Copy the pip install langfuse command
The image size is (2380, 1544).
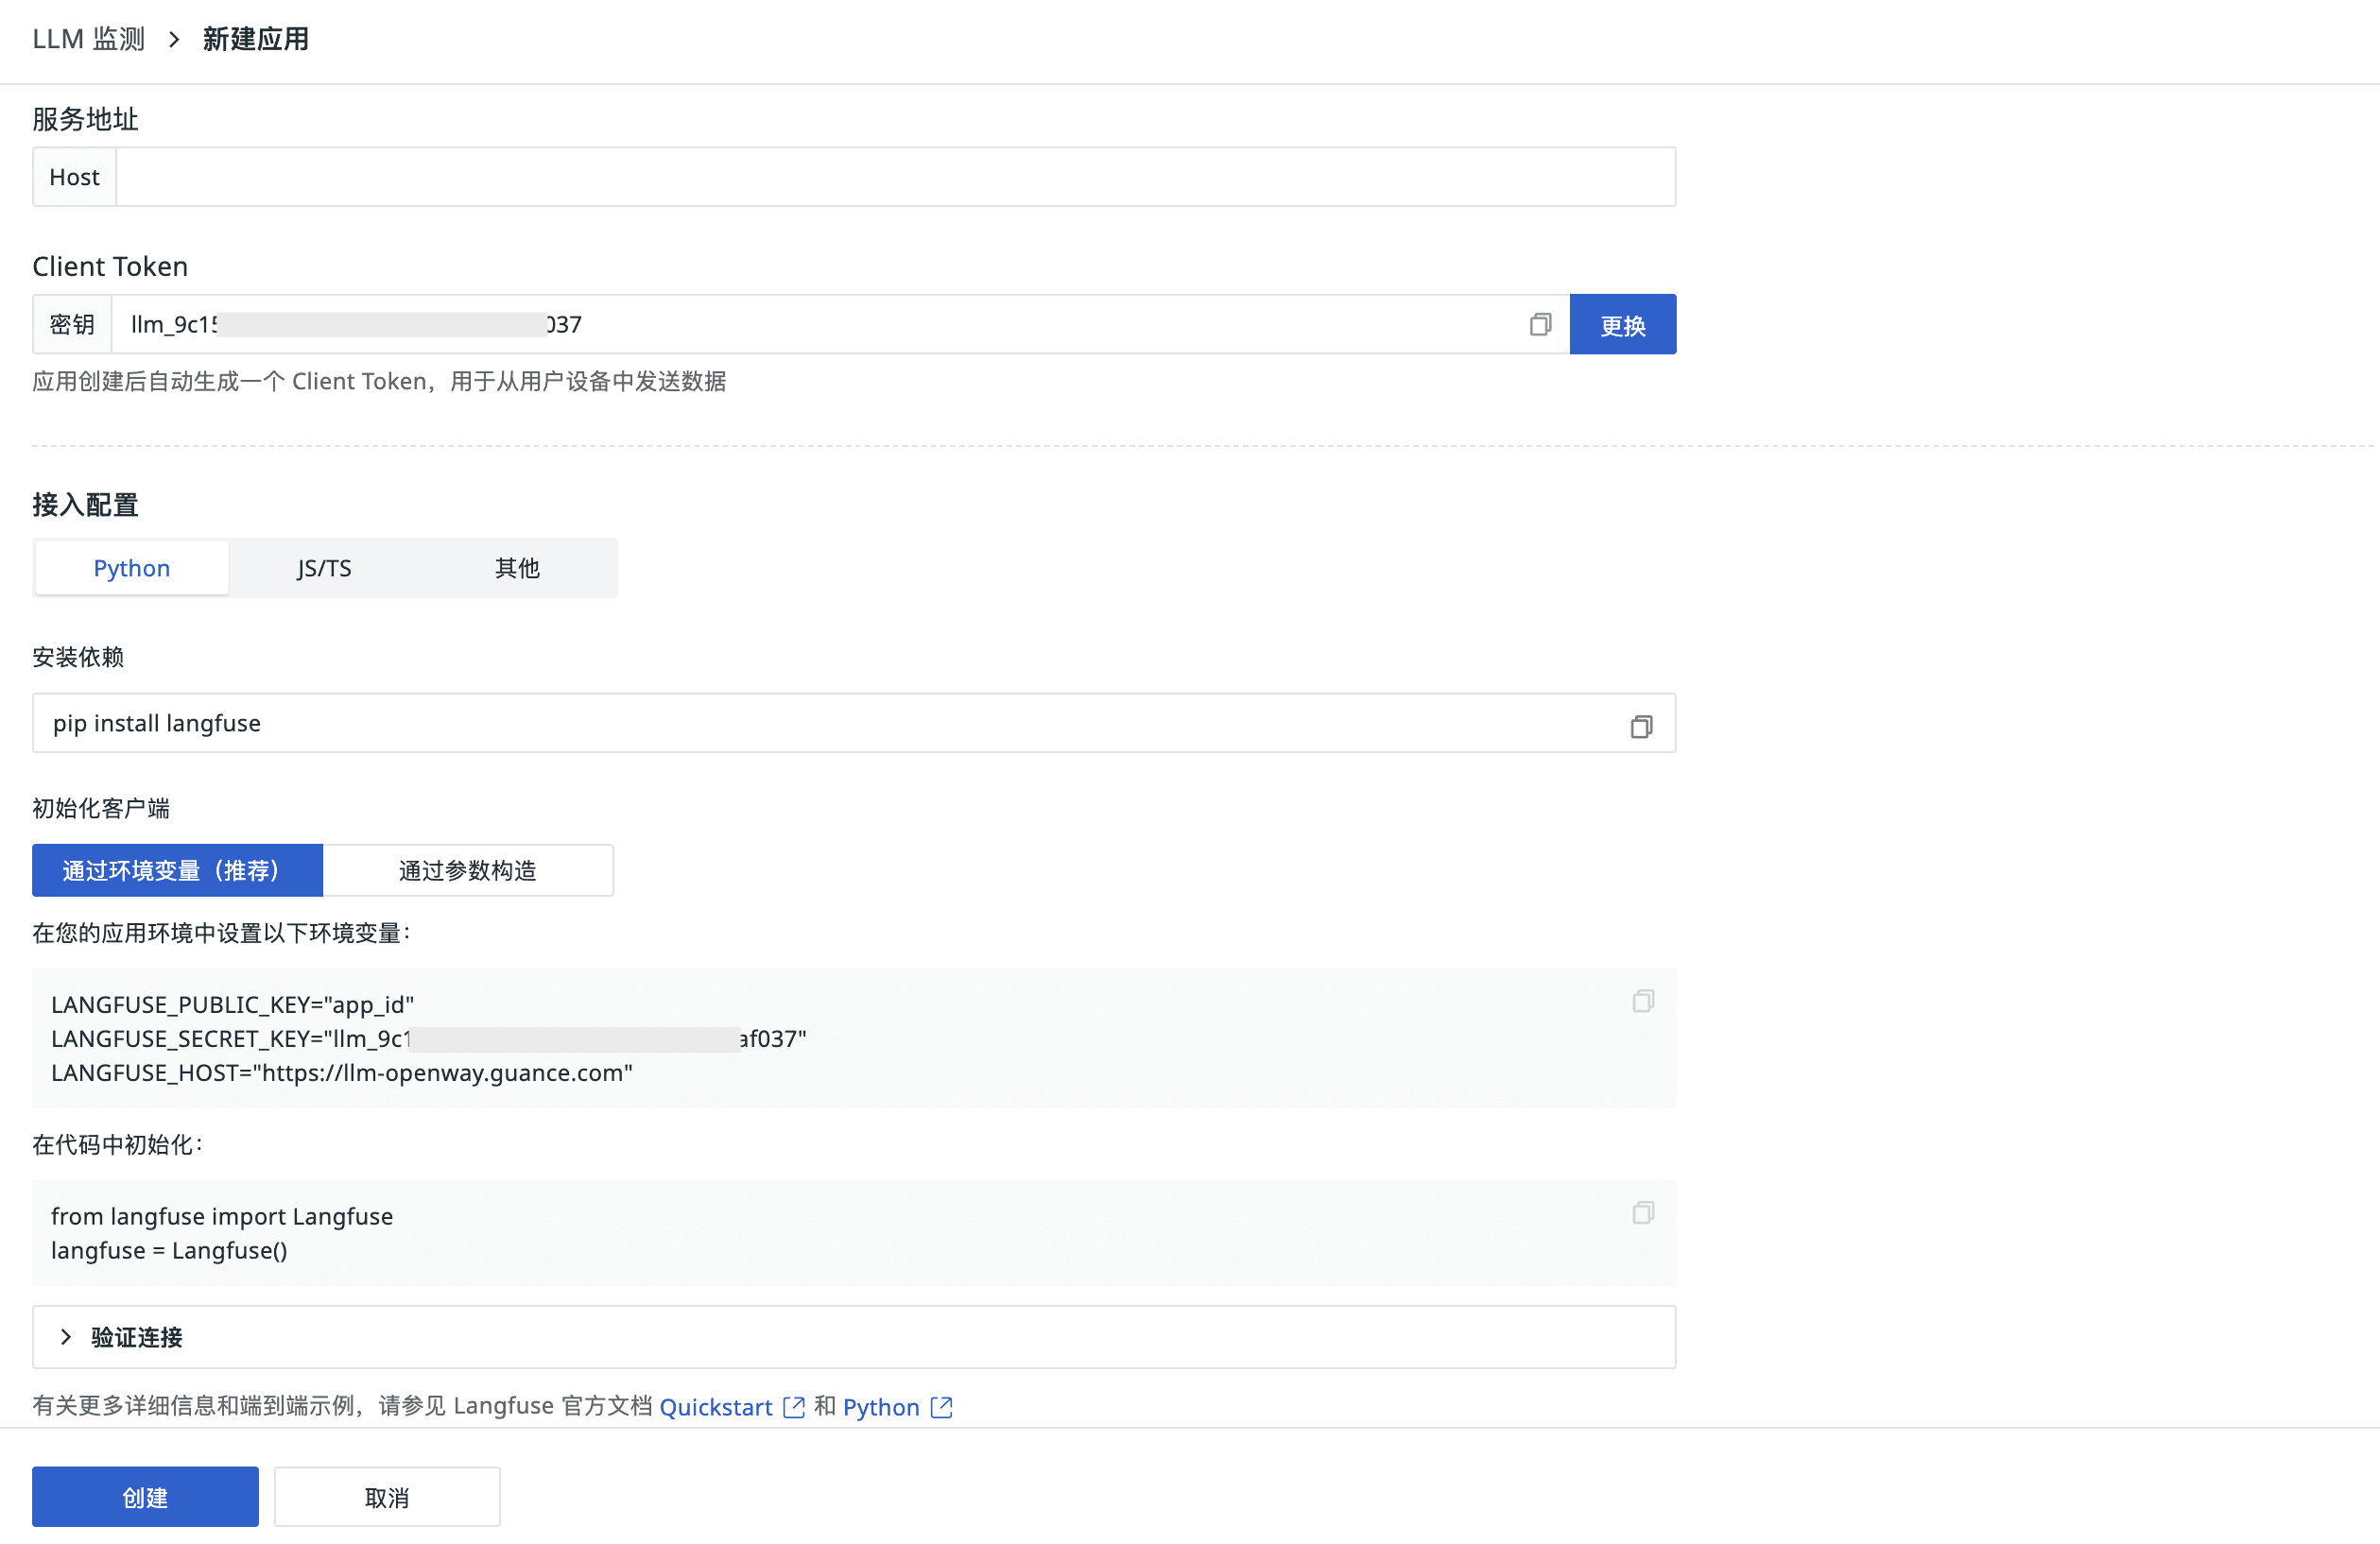(1641, 726)
